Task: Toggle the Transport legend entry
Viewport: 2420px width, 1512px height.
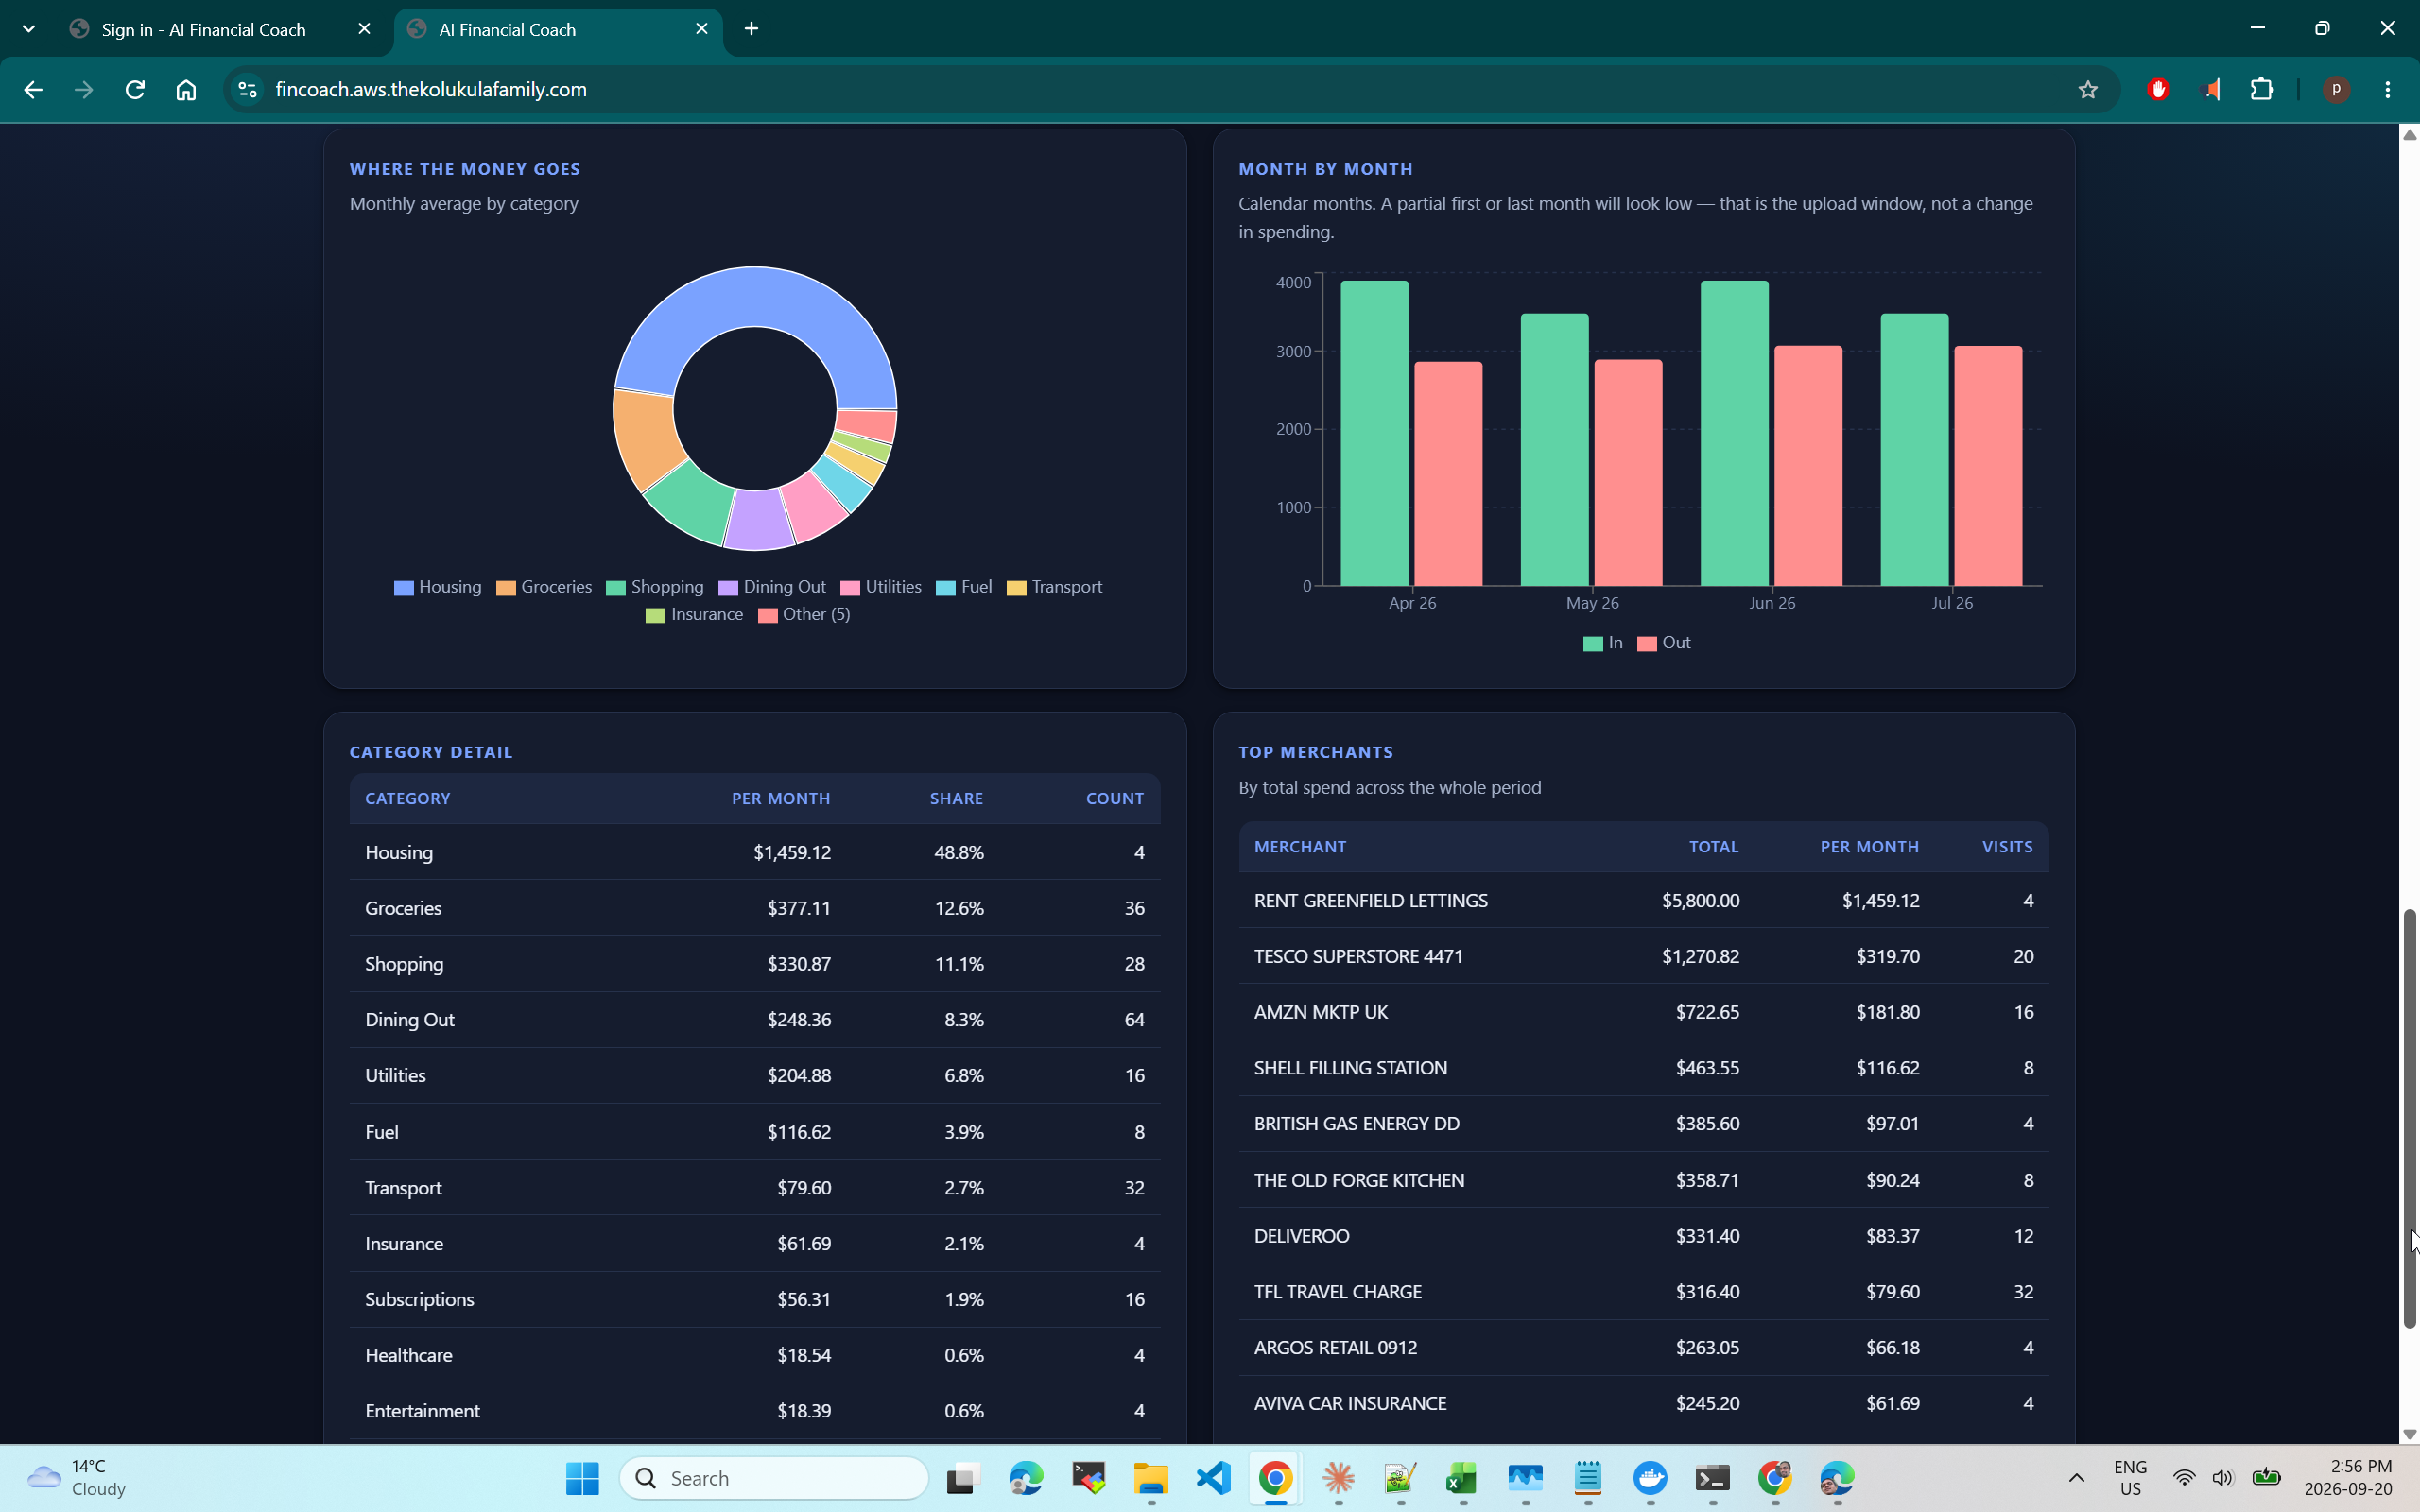Action: tap(1054, 587)
